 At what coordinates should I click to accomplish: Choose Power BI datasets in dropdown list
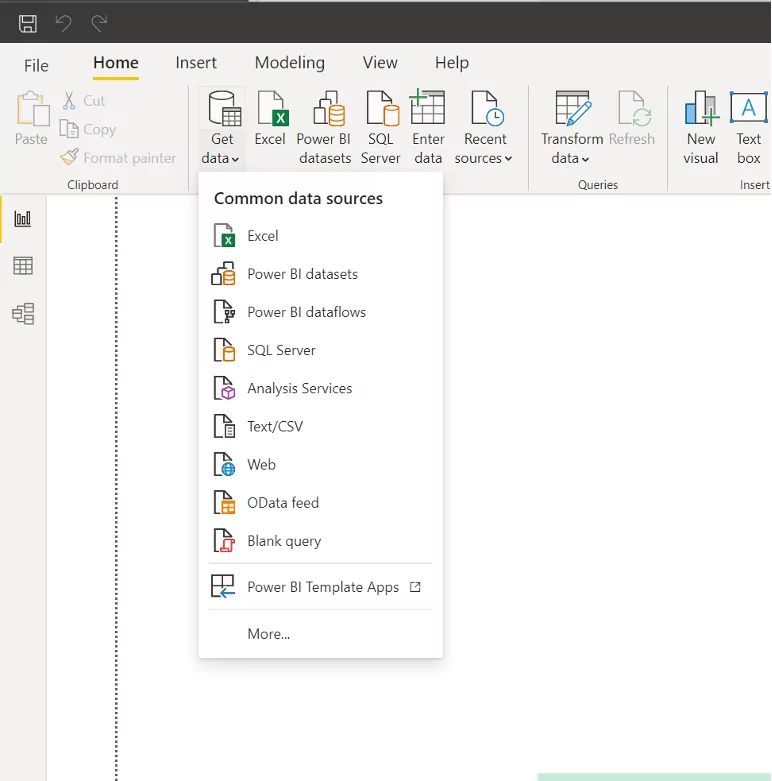320,274
